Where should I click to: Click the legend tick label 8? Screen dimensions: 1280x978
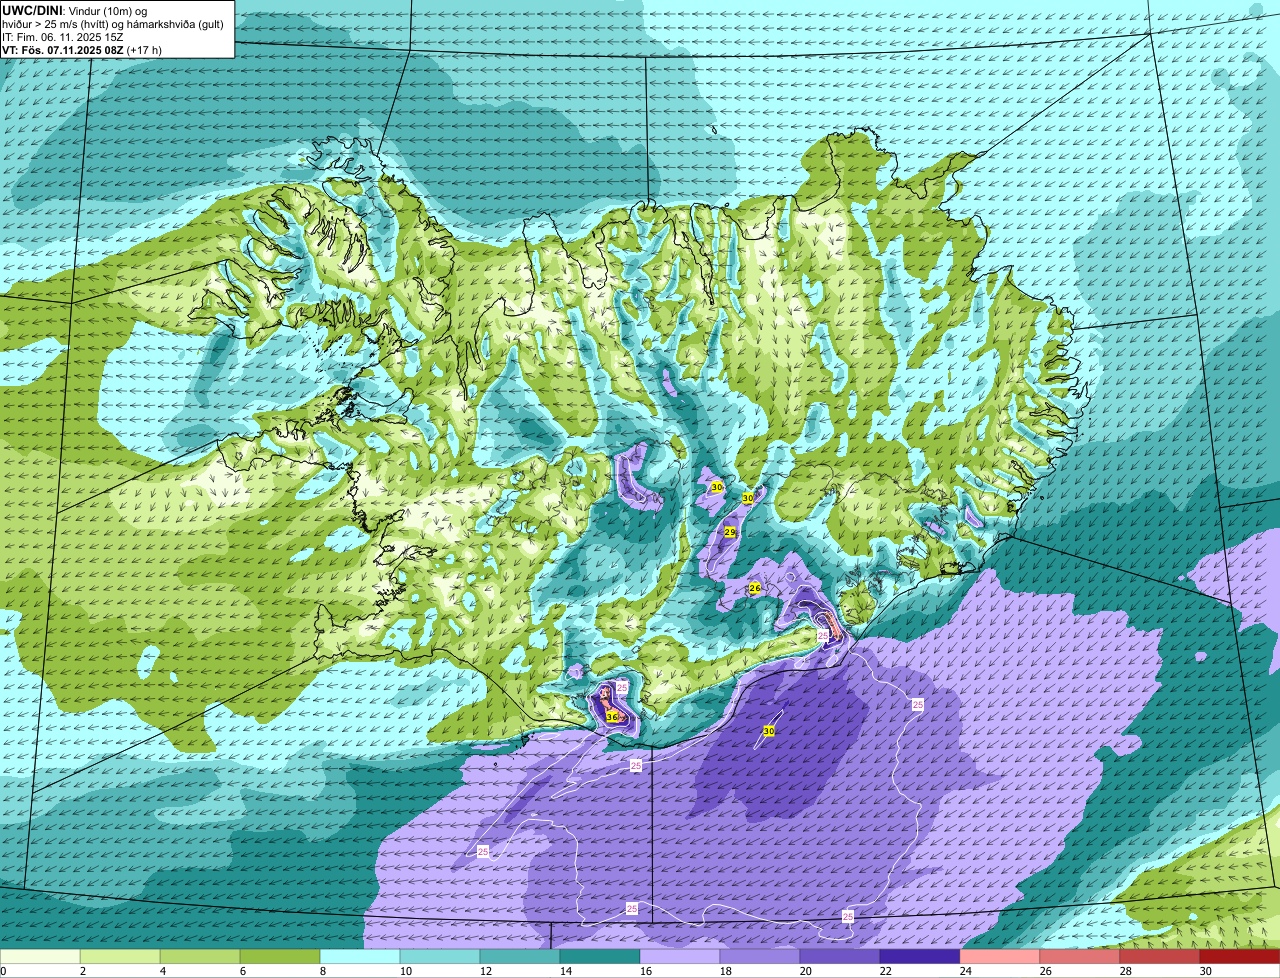click(x=322, y=971)
